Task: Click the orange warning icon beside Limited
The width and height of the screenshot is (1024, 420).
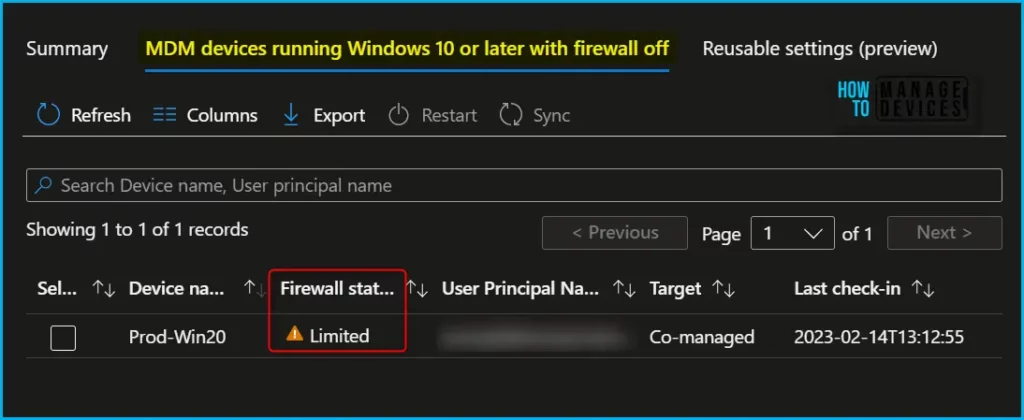Action: click(x=295, y=334)
